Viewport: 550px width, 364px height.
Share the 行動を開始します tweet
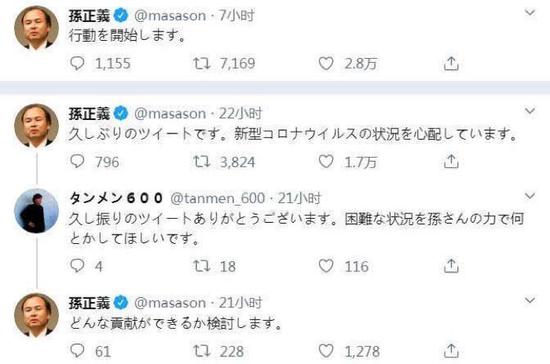click(451, 63)
